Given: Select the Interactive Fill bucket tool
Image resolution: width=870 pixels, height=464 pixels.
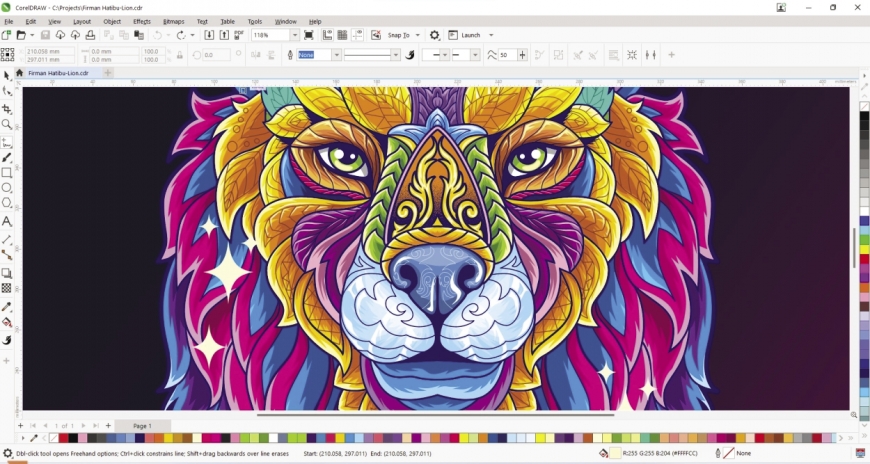Looking at the screenshot, I should (7, 322).
